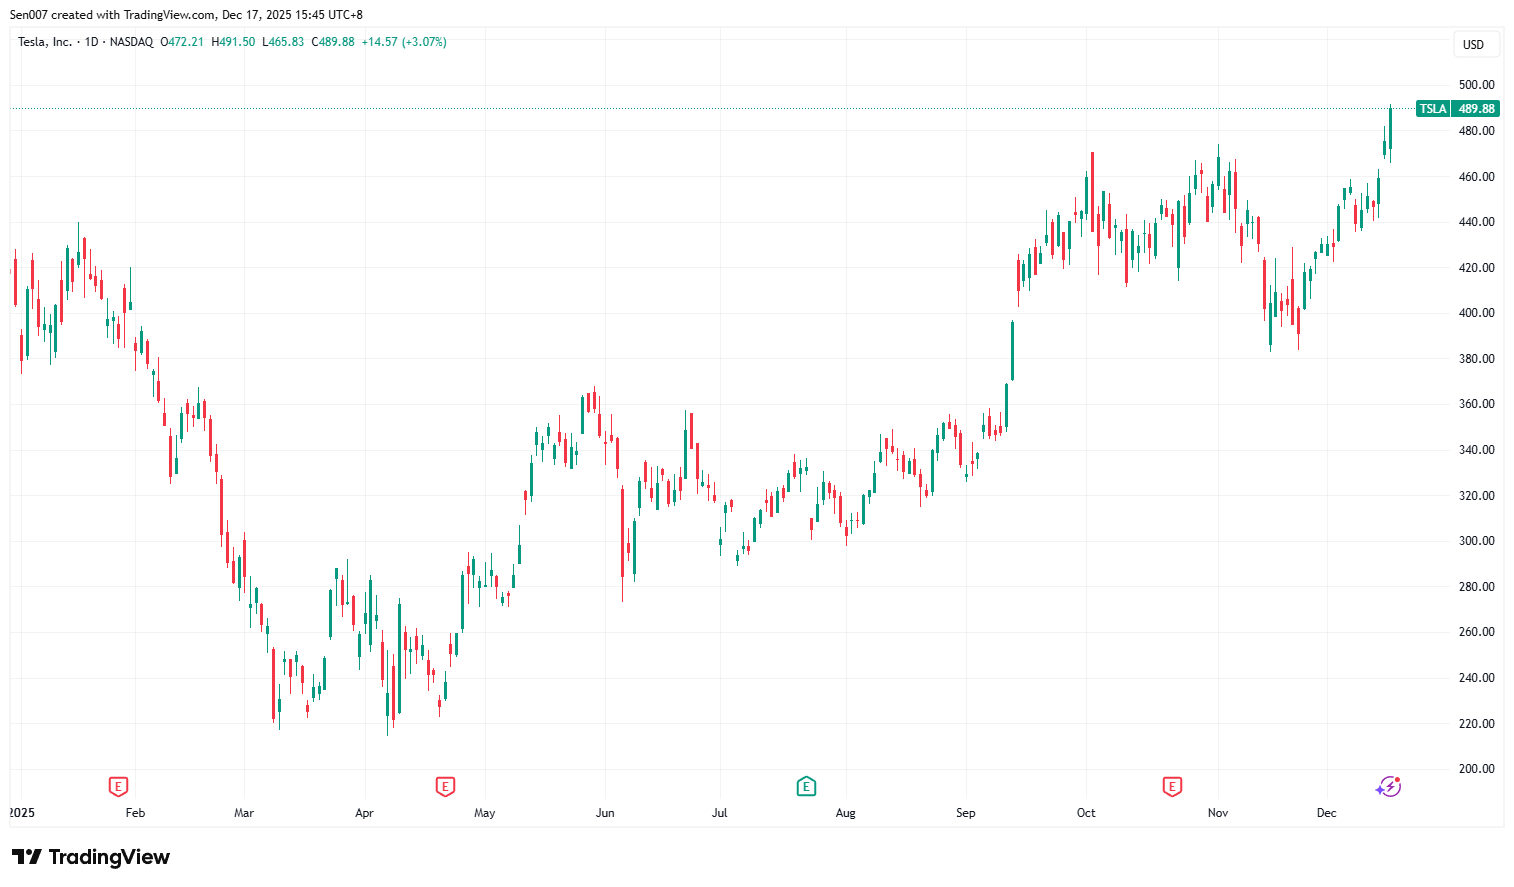Click the green earnings badge below Aug

[x=806, y=787]
